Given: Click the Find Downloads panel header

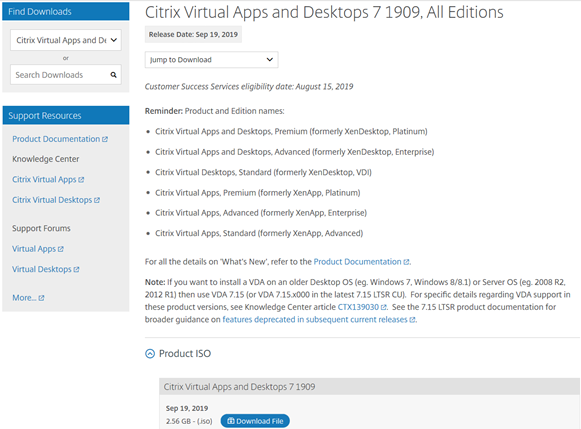Looking at the screenshot, I should (66, 11).
